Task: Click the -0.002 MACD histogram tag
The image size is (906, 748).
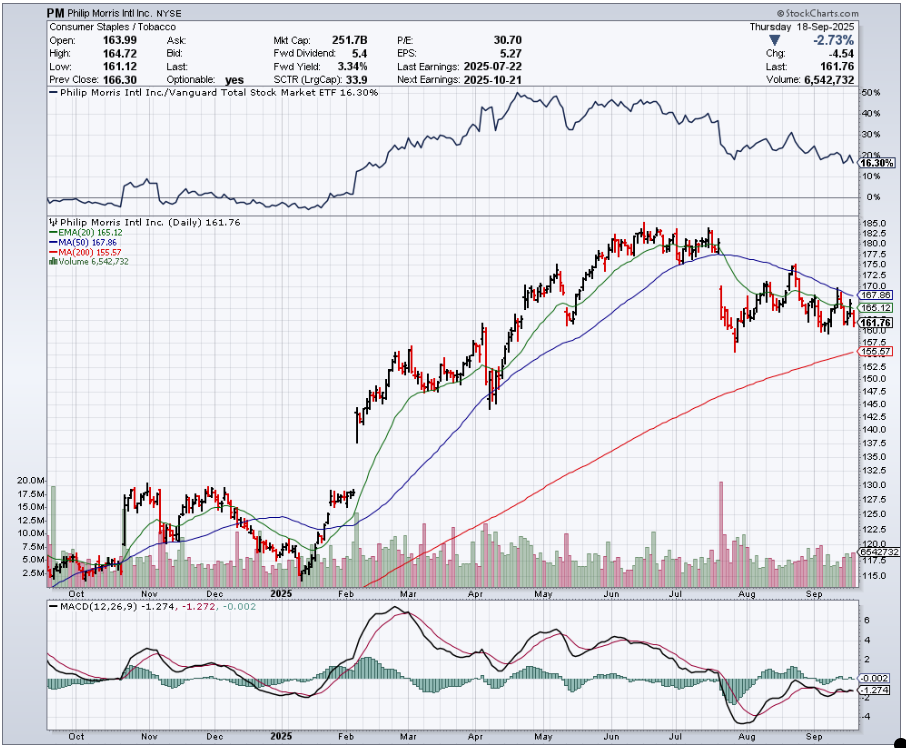Action: tap(875, 678)
